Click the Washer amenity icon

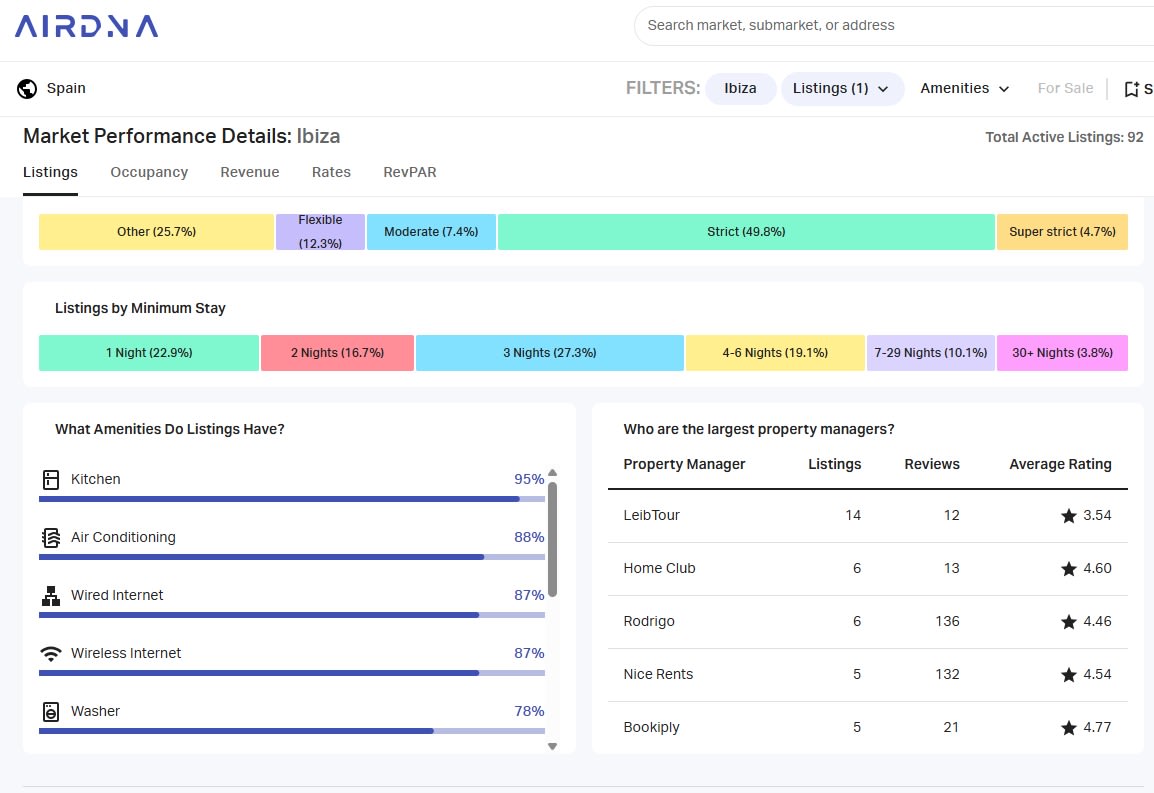[51, 712]
